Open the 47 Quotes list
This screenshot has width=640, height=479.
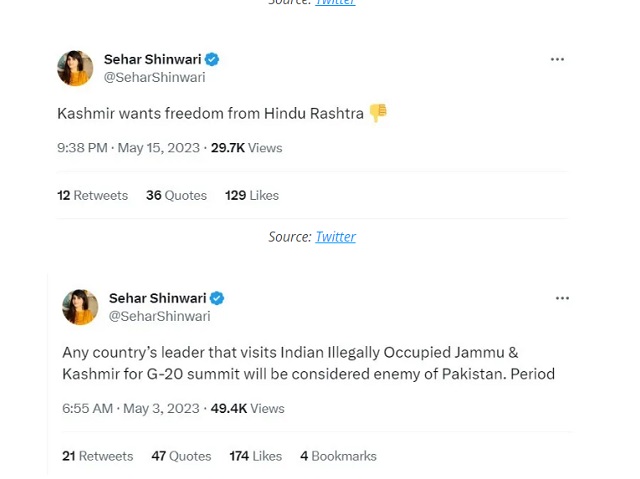(x=181, y=456)
